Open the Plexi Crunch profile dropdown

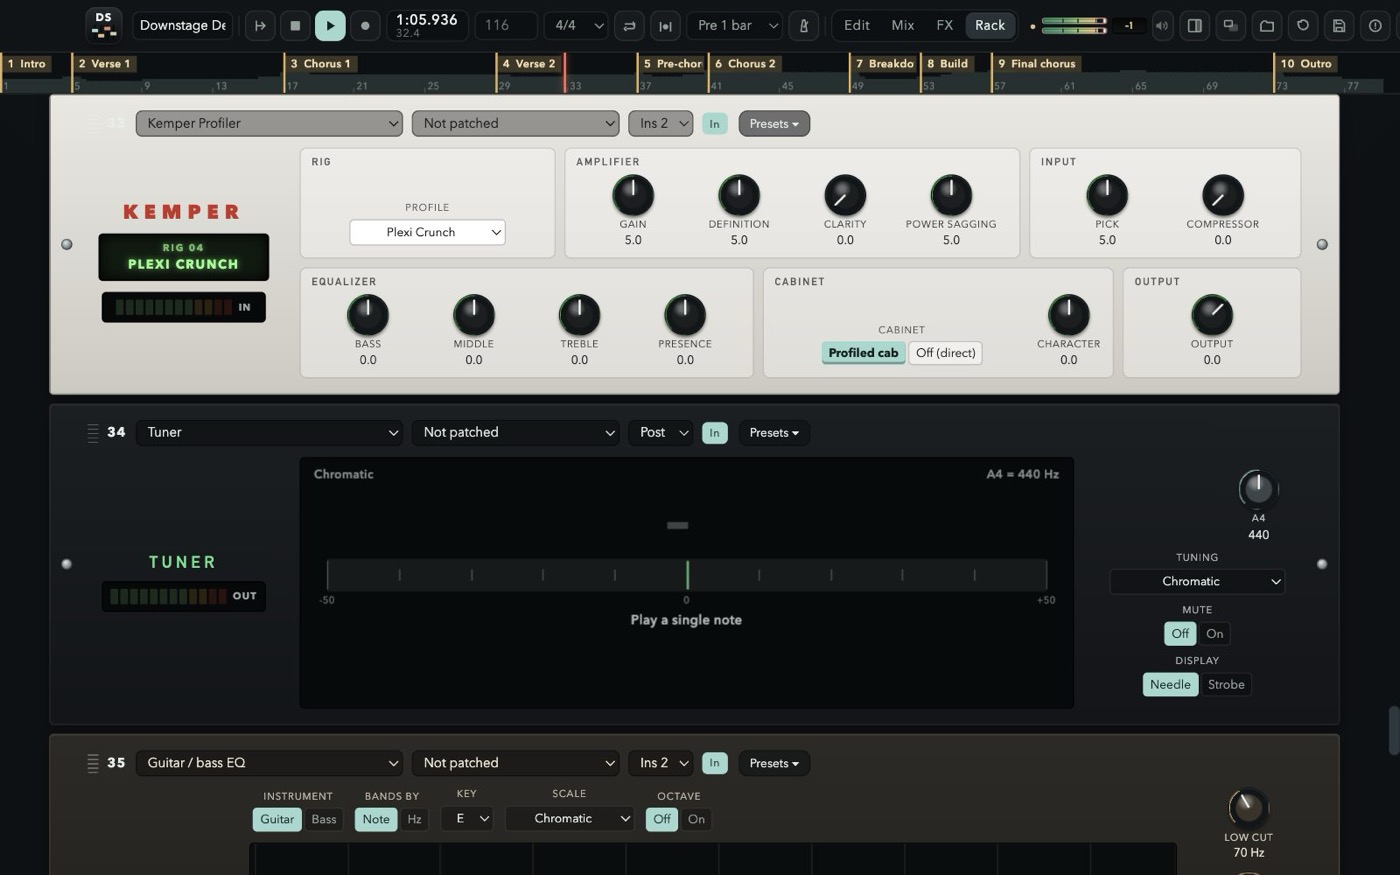[427, 232]
